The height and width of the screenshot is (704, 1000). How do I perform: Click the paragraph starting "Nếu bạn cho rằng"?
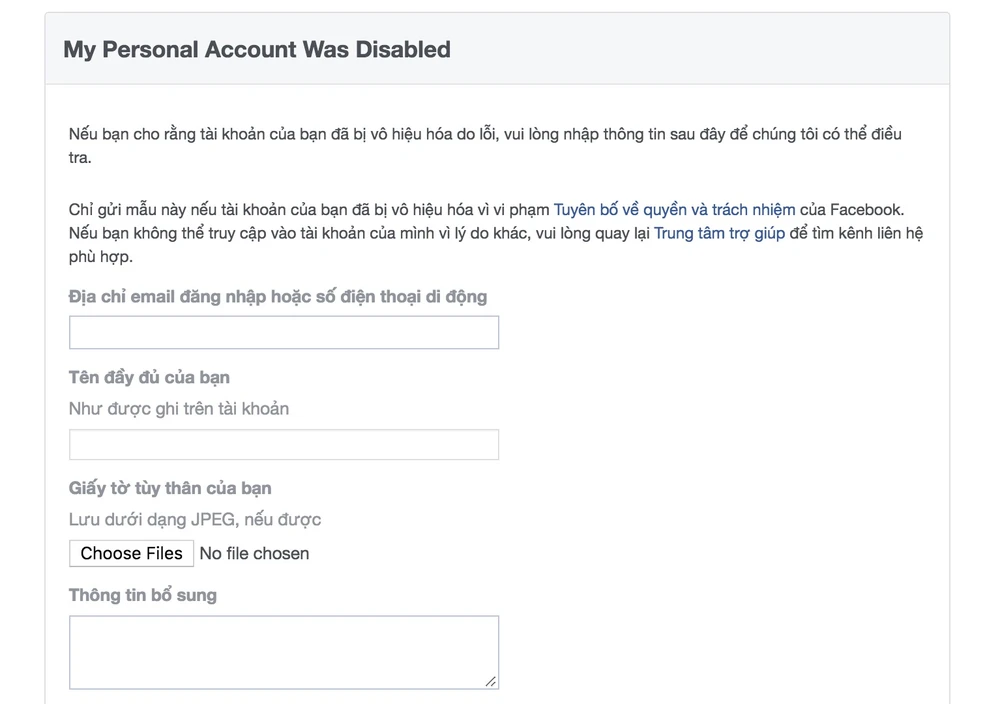click(485, 134)
